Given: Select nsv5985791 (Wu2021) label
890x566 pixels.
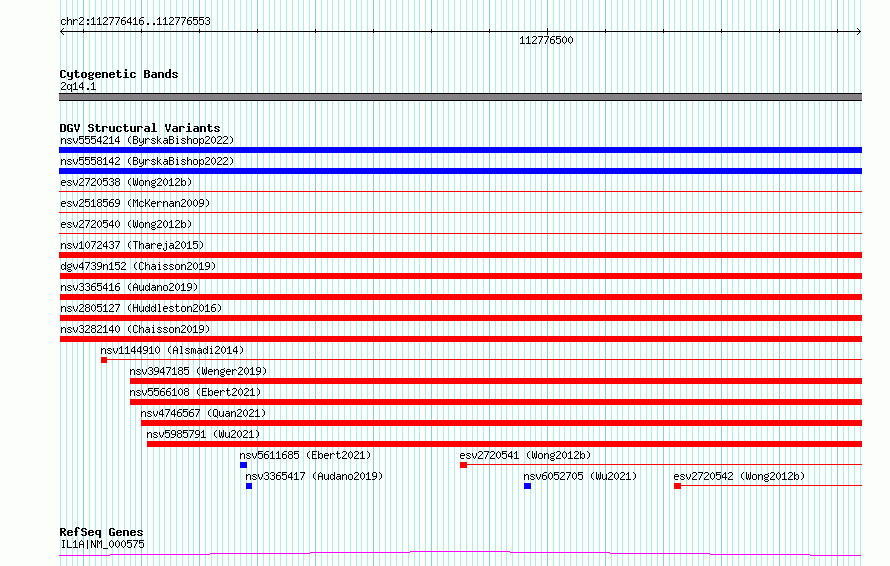Looking at the screenshot, I should pos(203,434).
